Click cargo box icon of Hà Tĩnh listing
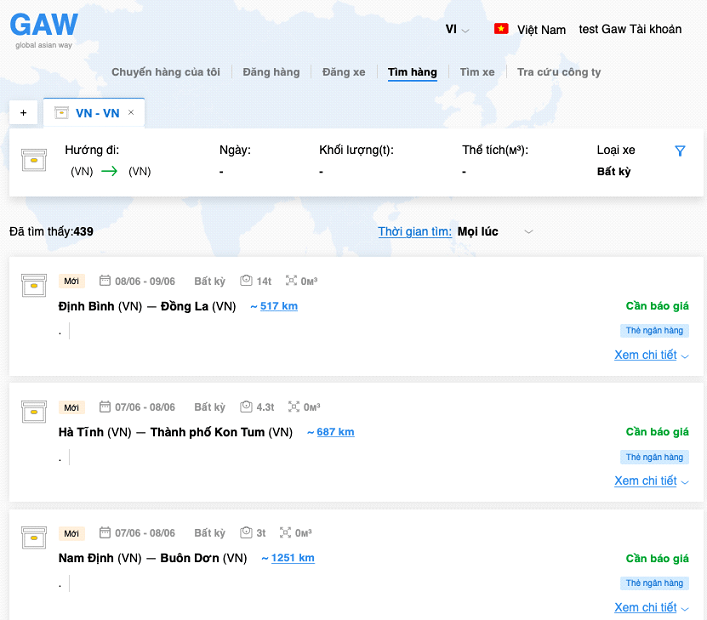 click(x=34, y=411)
